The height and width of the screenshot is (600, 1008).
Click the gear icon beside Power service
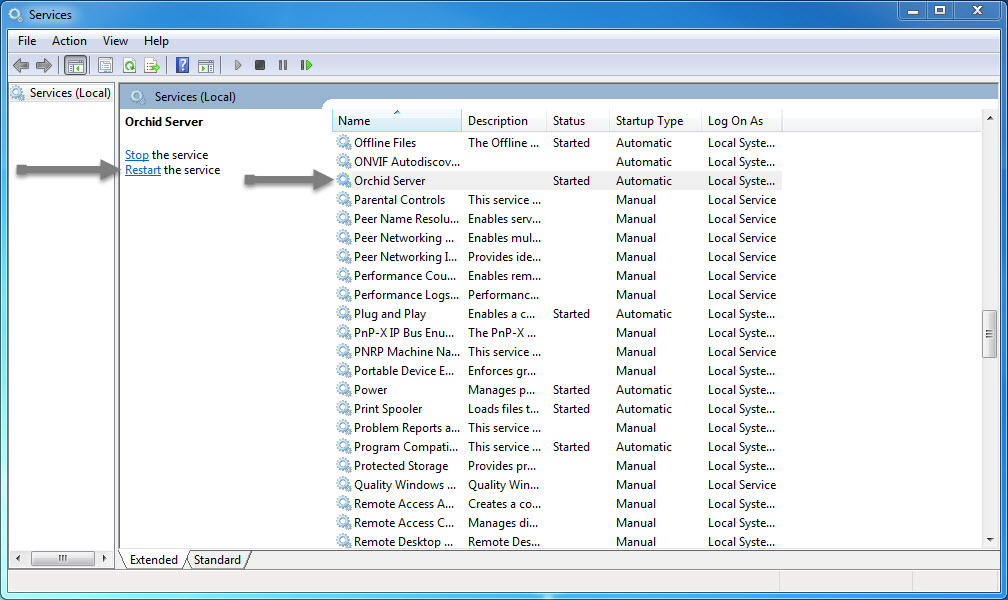click(x=344, y=390)
